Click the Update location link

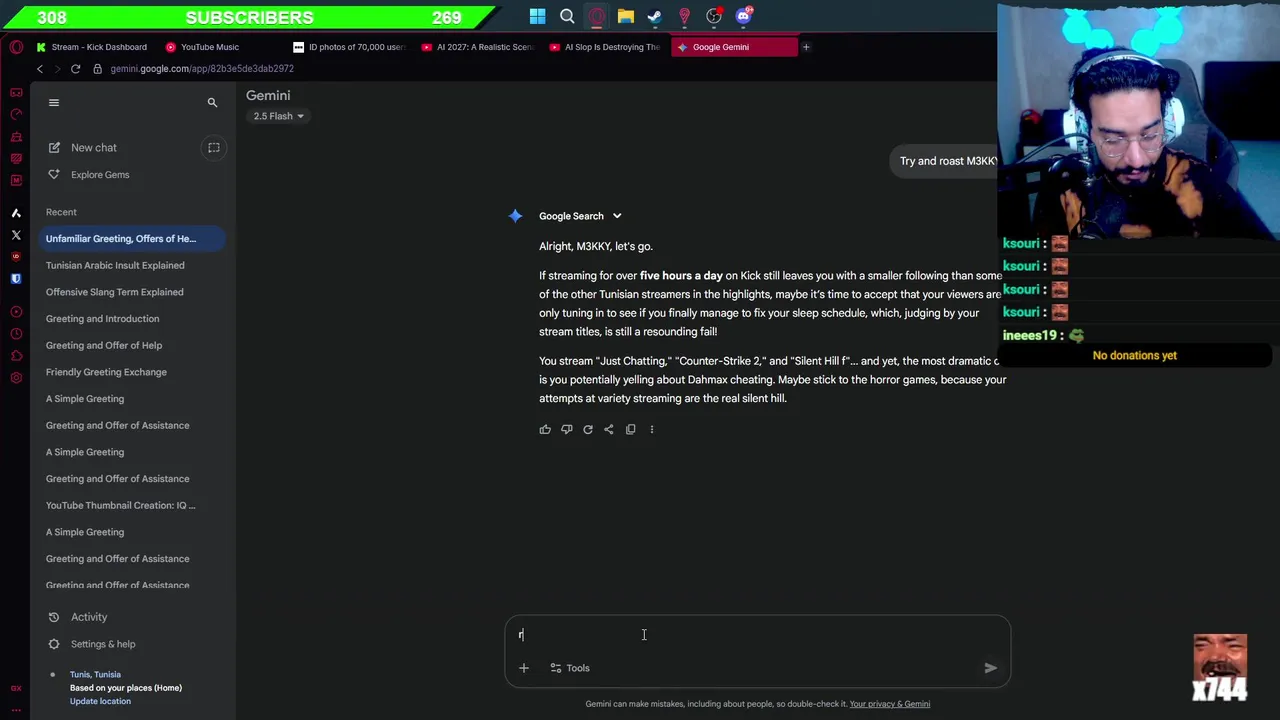point(100,702)
